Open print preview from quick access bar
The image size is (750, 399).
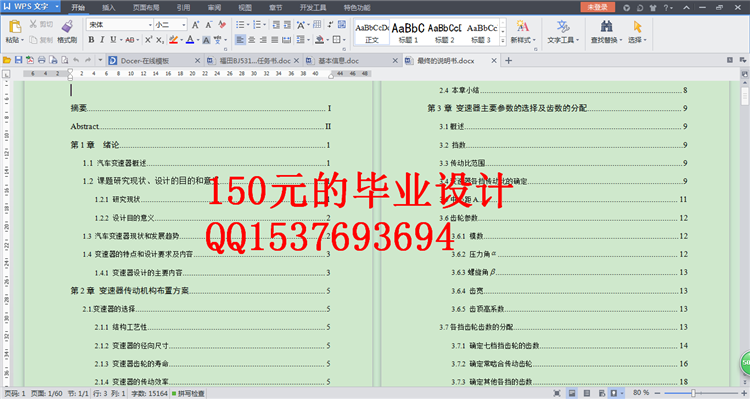point(65,60)
